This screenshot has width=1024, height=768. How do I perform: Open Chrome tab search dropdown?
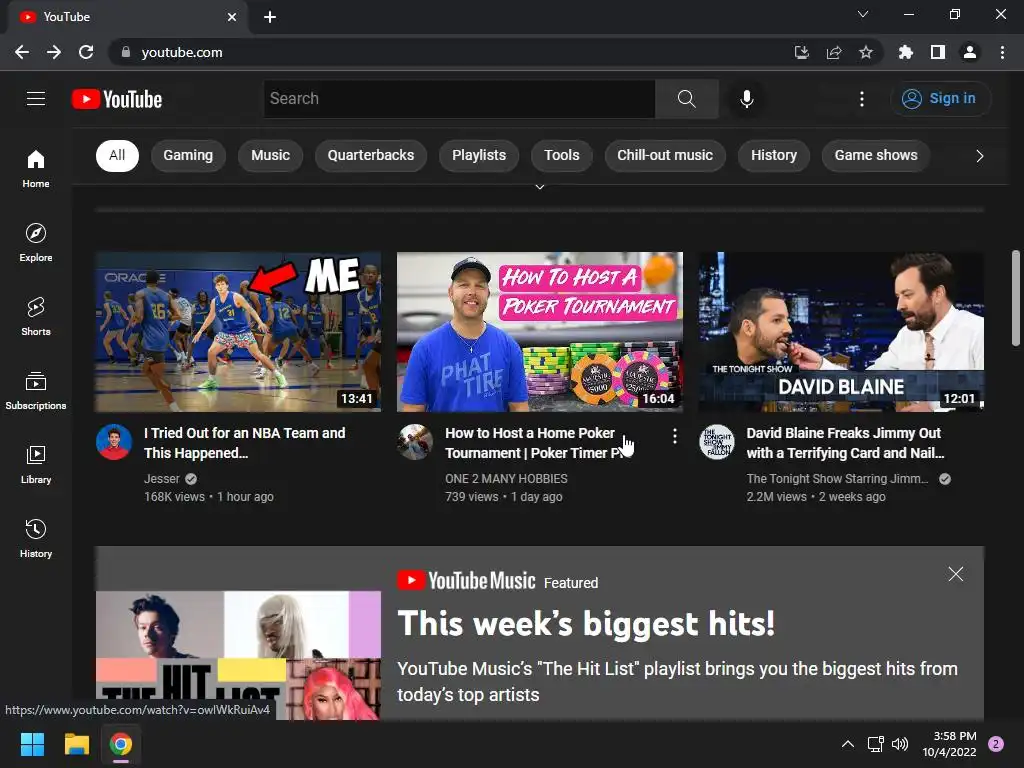pyautogui.click(x=863, y=14)
